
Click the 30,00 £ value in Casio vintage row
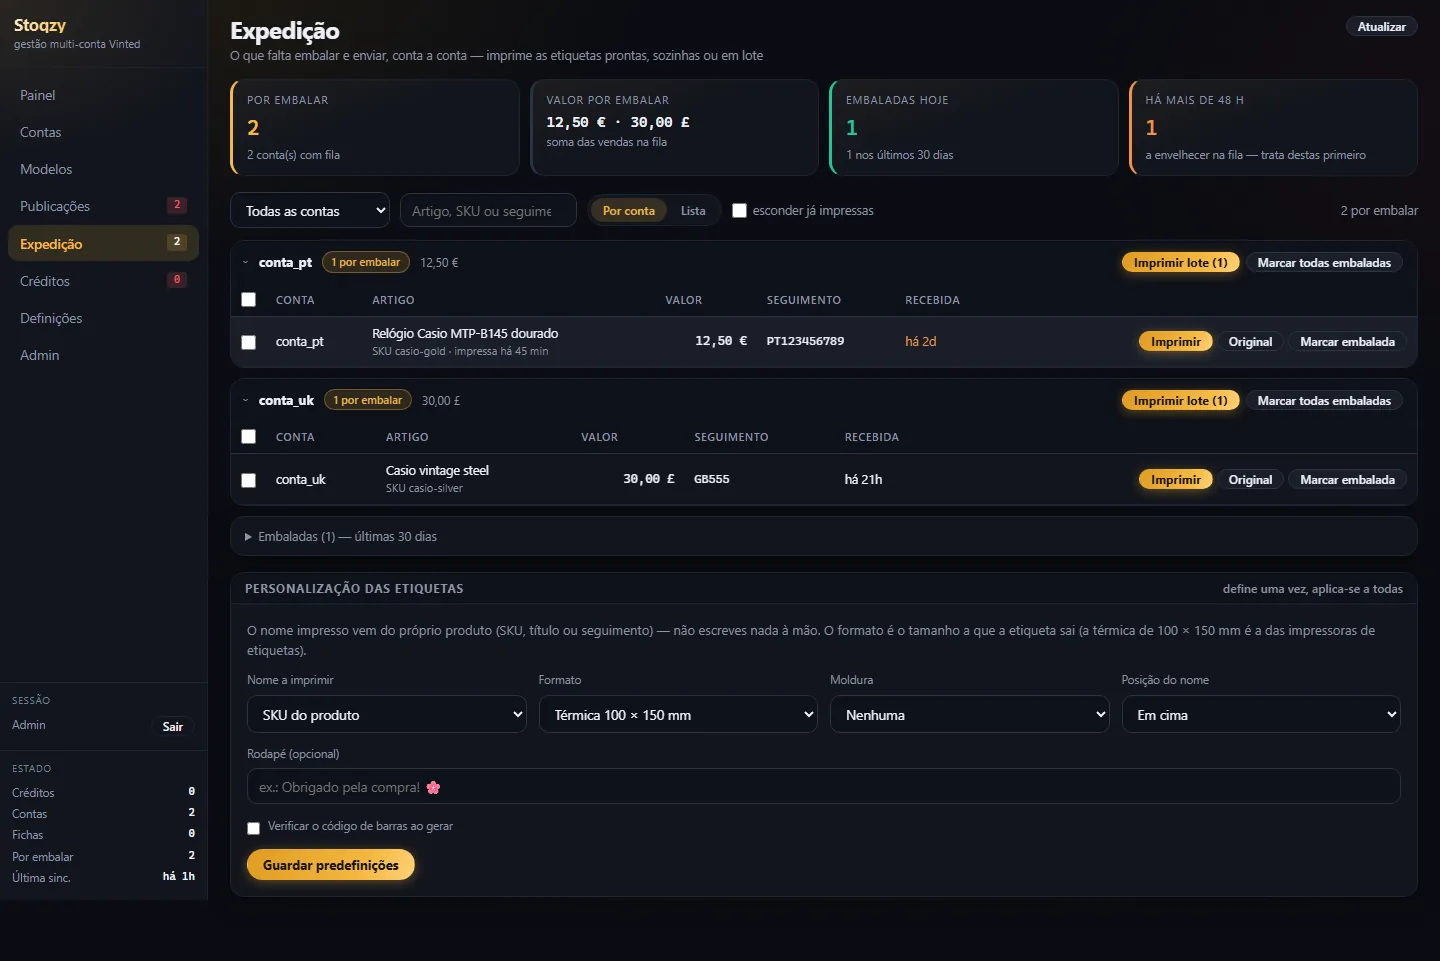coord(649,479)
